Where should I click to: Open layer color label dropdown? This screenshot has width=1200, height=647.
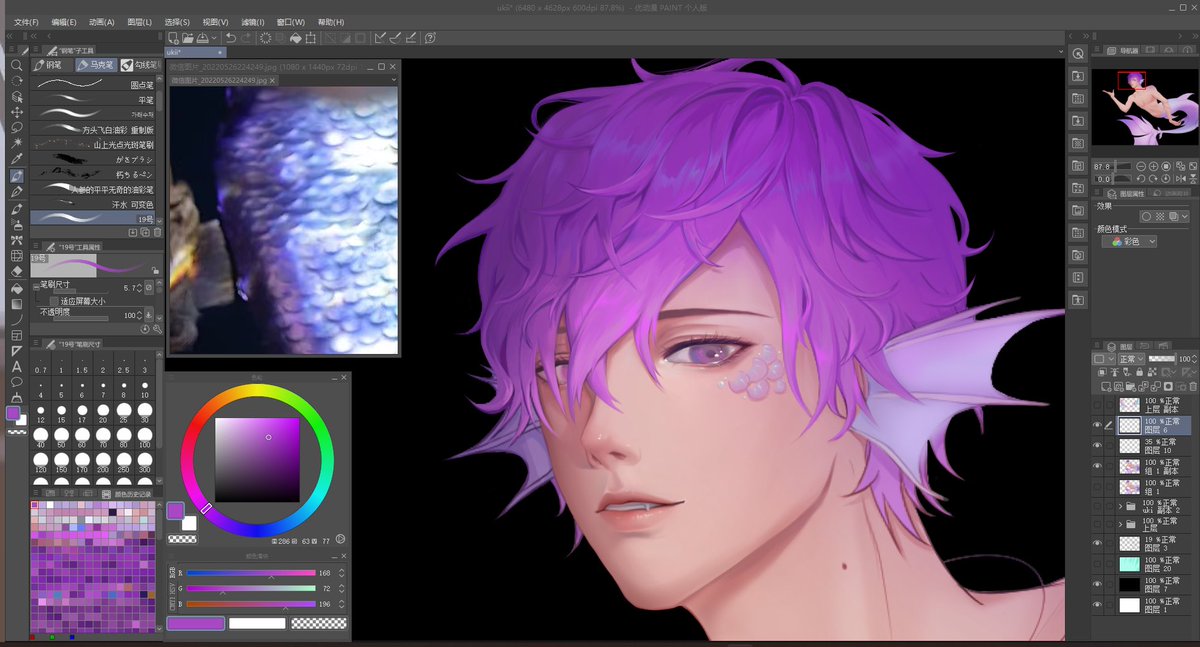1103,358
